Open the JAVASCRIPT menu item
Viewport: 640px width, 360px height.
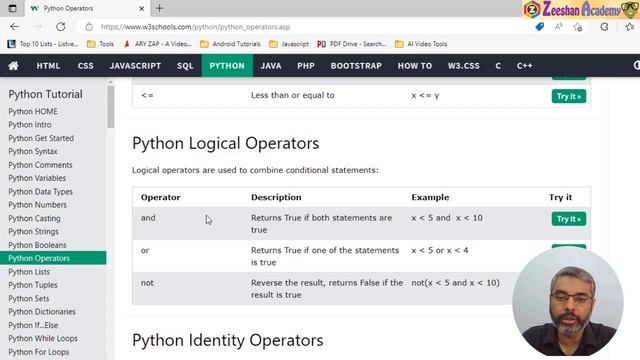(135, 66)
